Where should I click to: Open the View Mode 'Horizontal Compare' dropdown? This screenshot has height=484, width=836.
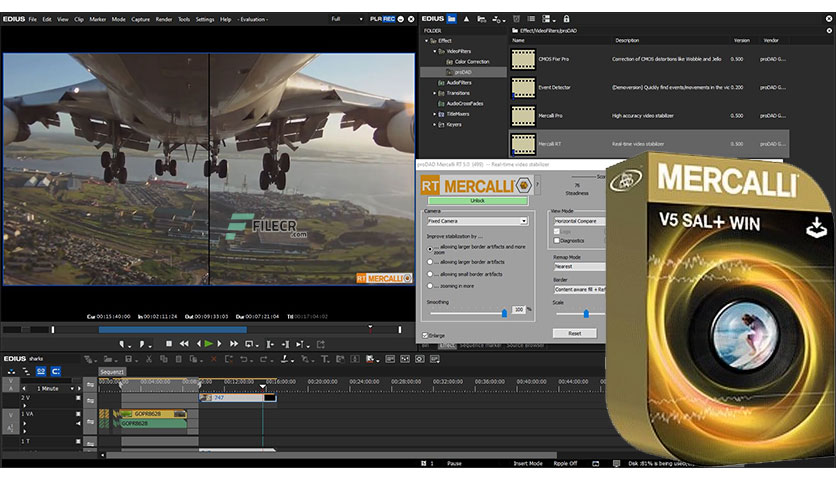580,221
